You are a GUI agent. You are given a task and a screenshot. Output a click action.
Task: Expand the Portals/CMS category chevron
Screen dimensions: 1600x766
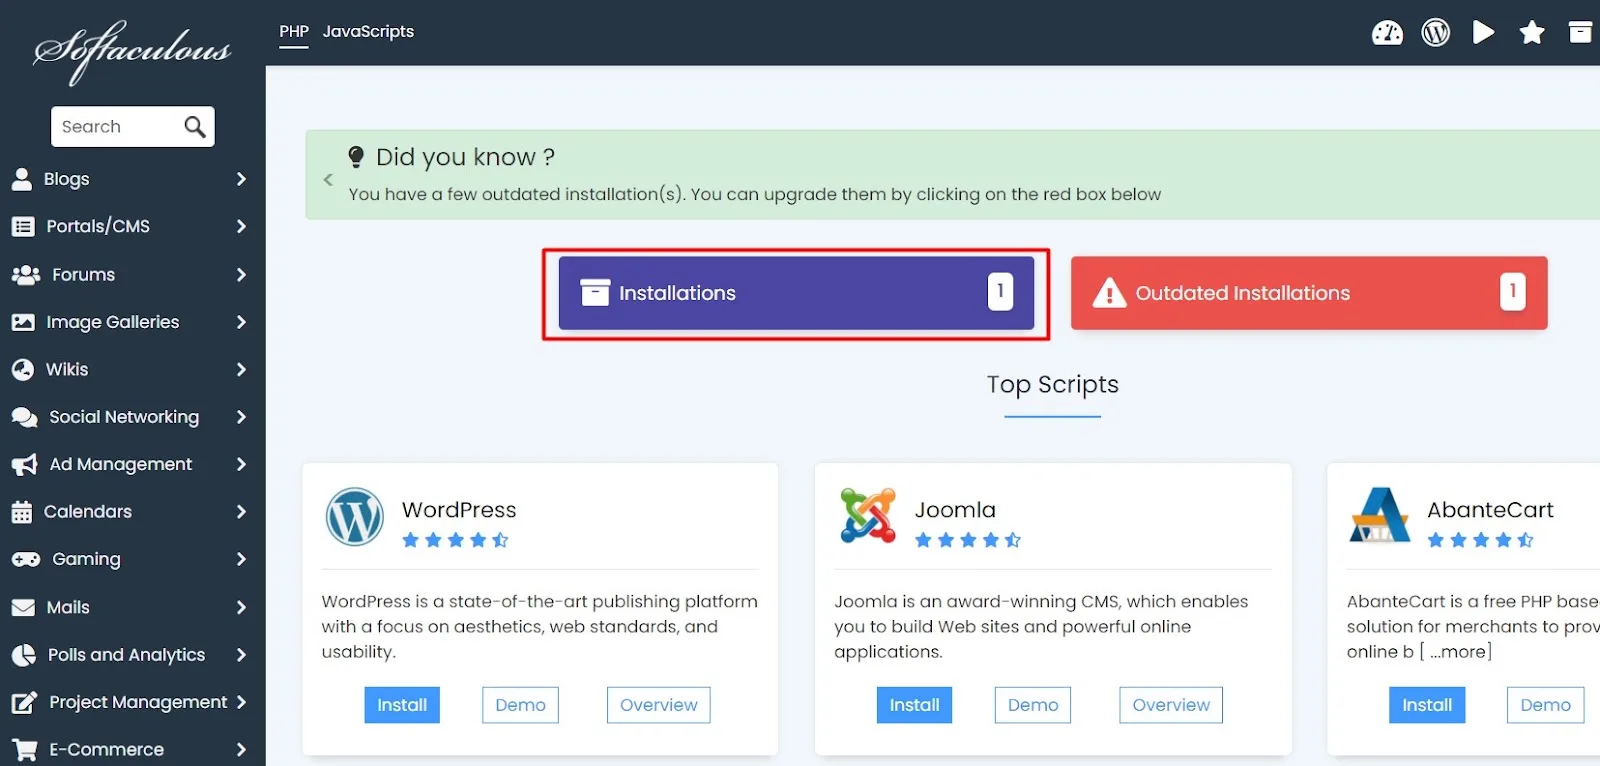tap(241, 226)
